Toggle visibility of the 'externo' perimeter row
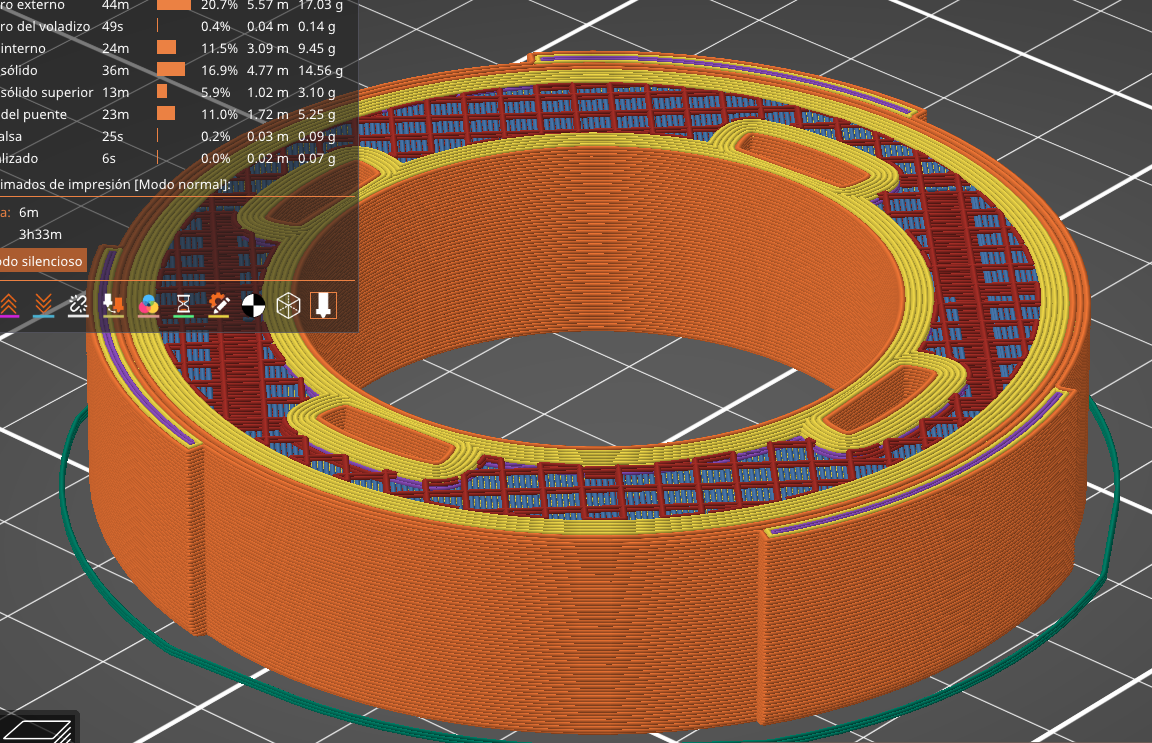The width and height of the screenshot is (1152, 743). click(34, 5)
